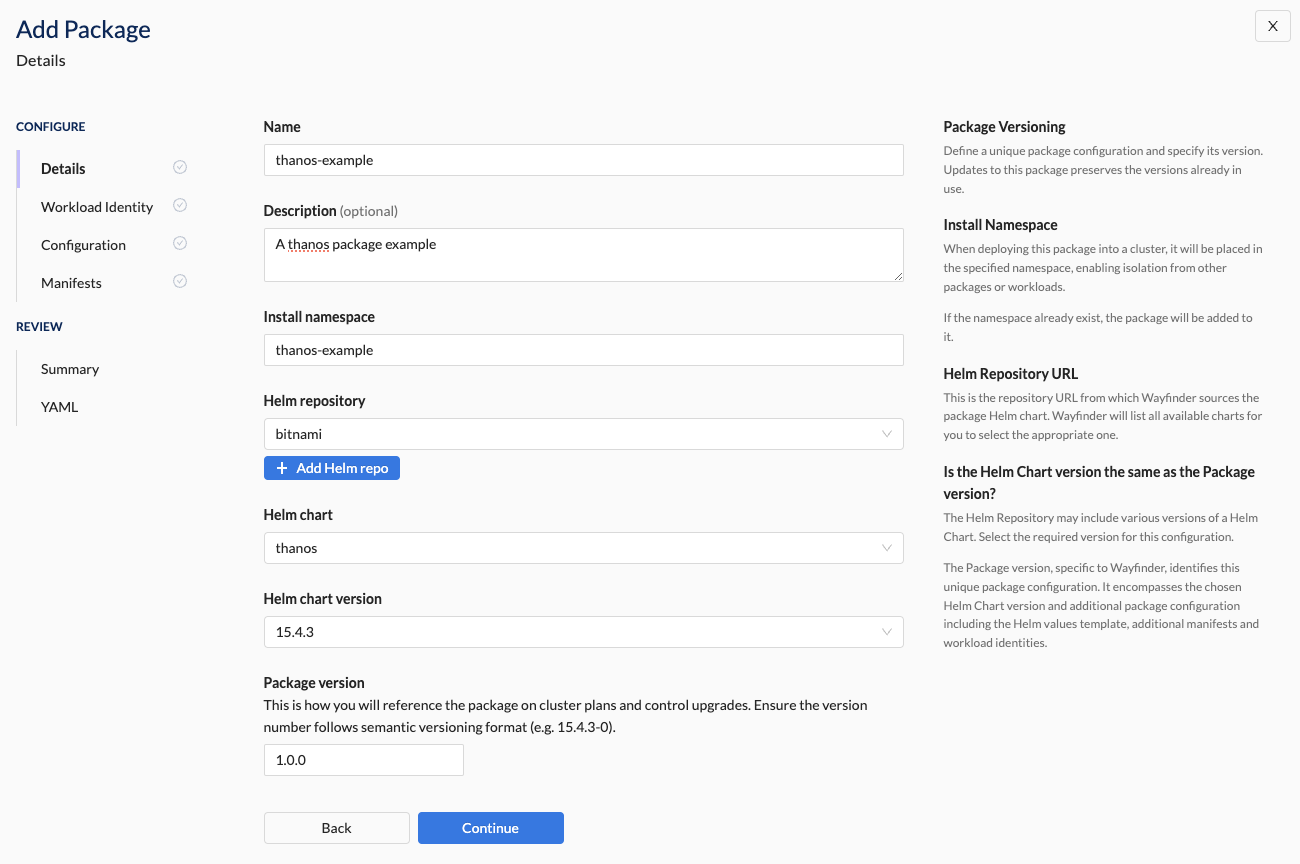1300x864 pixels.
Task: Click the Install Namespace help heading
Action: 1000,225
